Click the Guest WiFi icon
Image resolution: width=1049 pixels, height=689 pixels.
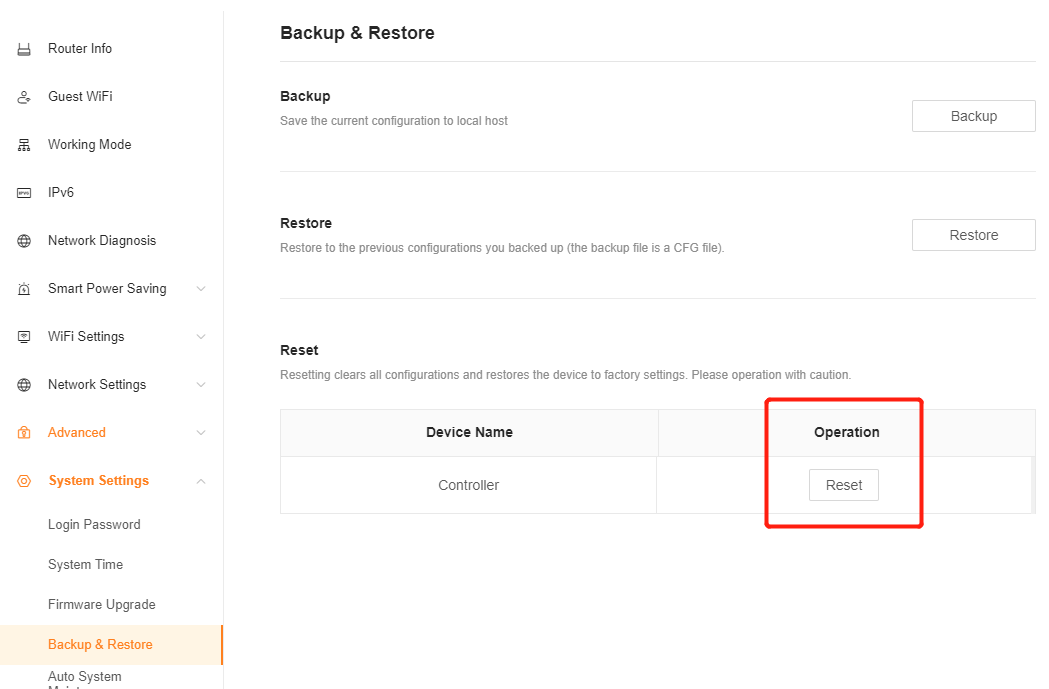click(24, 97)
